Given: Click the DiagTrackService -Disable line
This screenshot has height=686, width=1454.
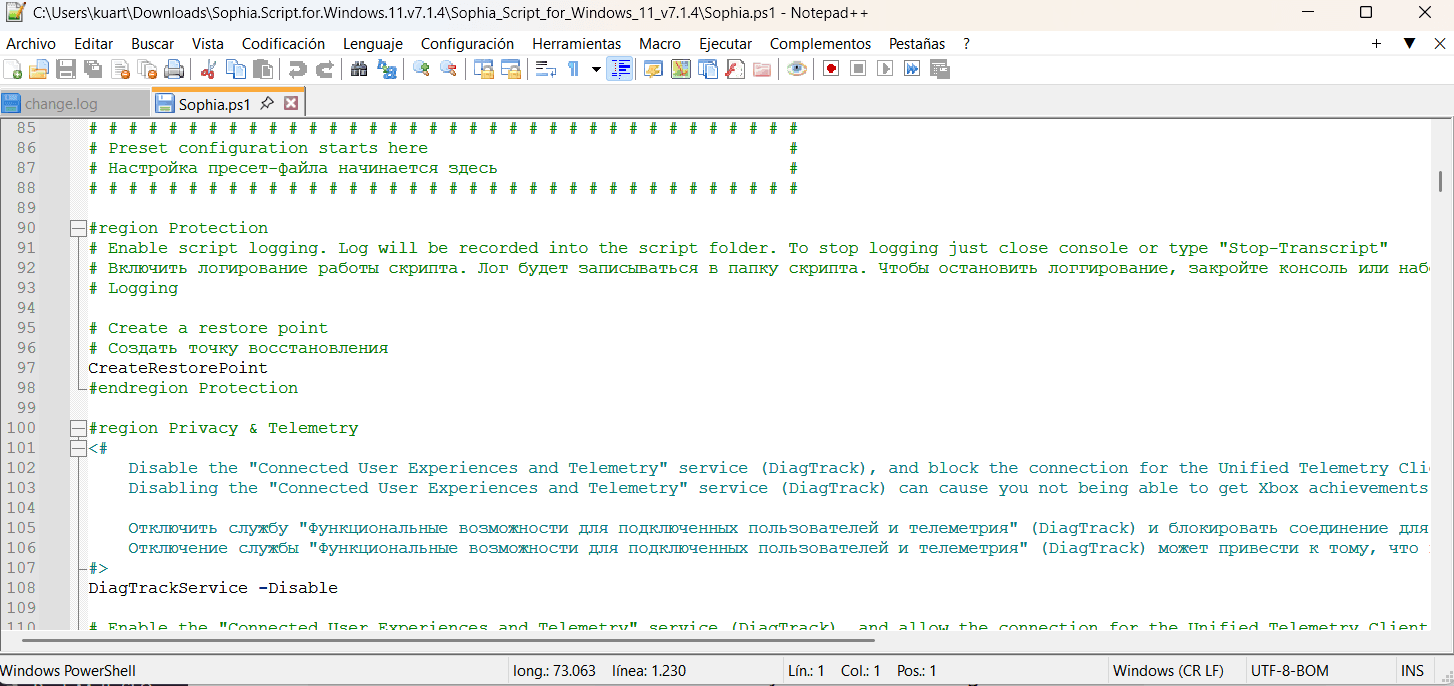Looking at the screenshot, I should [x=213, y=588].
